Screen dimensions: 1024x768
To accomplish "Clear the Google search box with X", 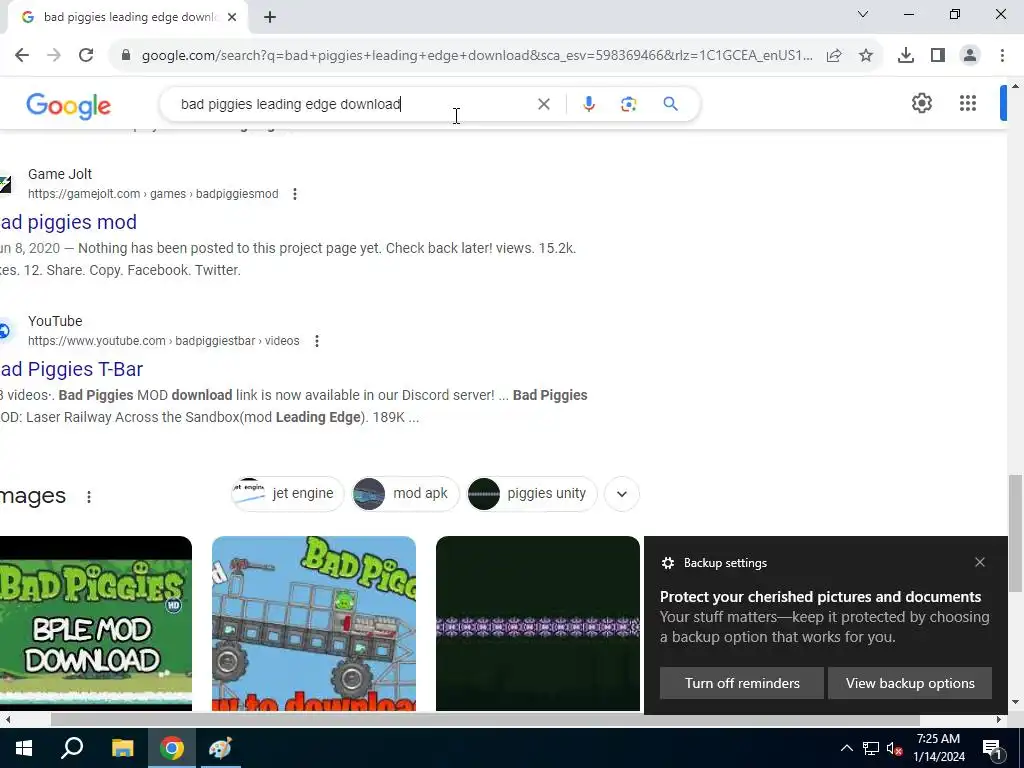I will click(x=543, y=104).
